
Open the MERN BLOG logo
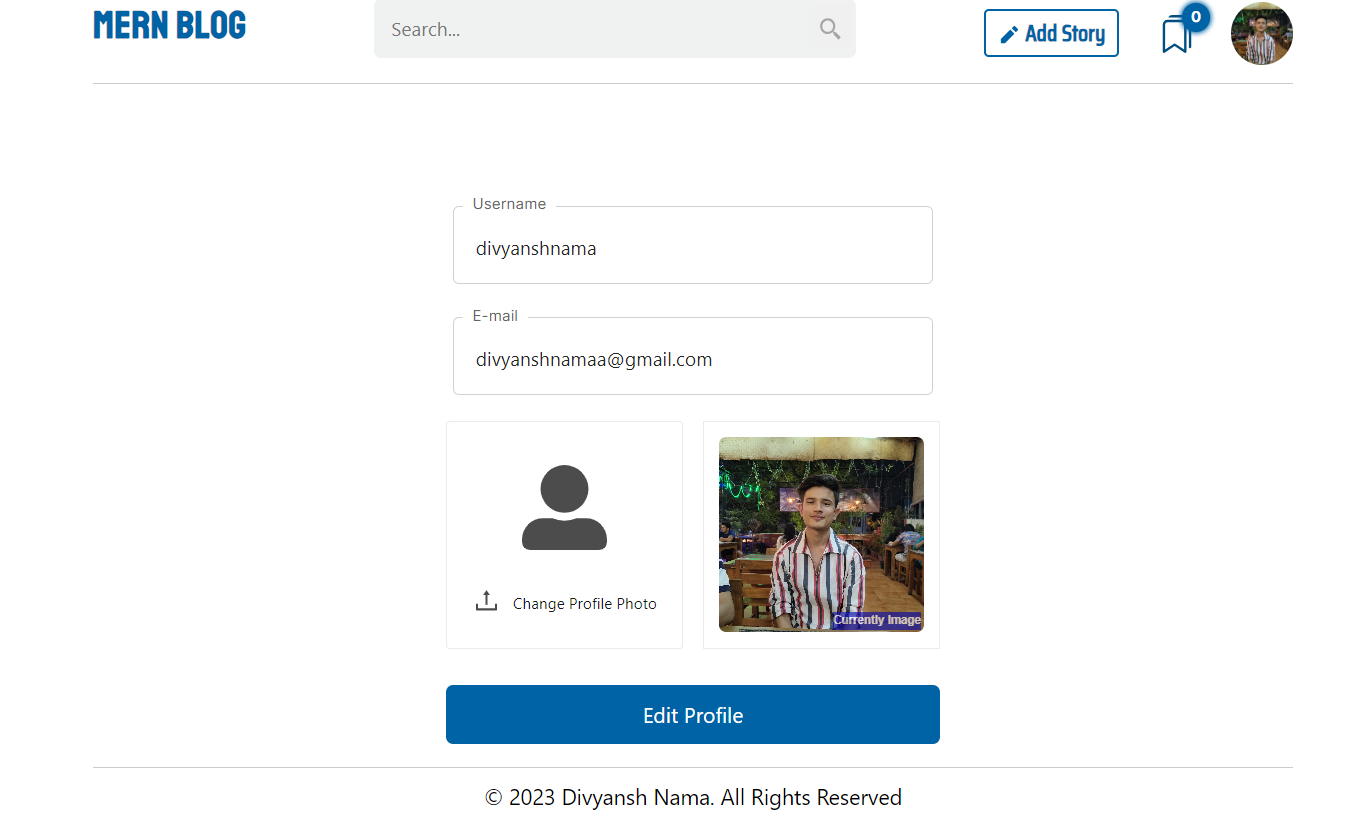coord(168,24)
